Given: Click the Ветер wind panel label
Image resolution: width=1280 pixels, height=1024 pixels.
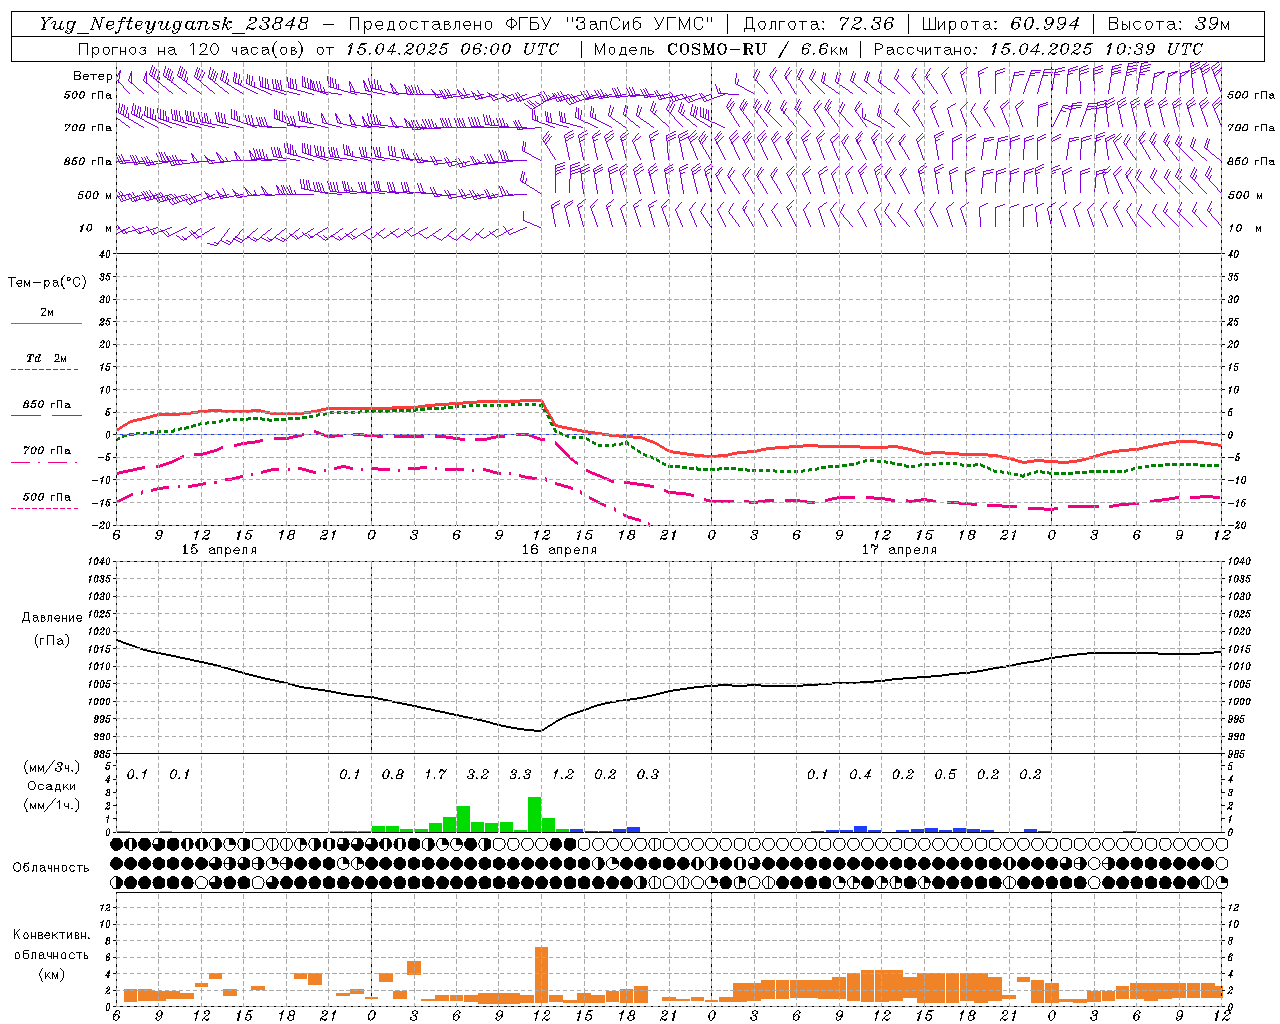Looking at the screenshot, I should click(92, 76).
